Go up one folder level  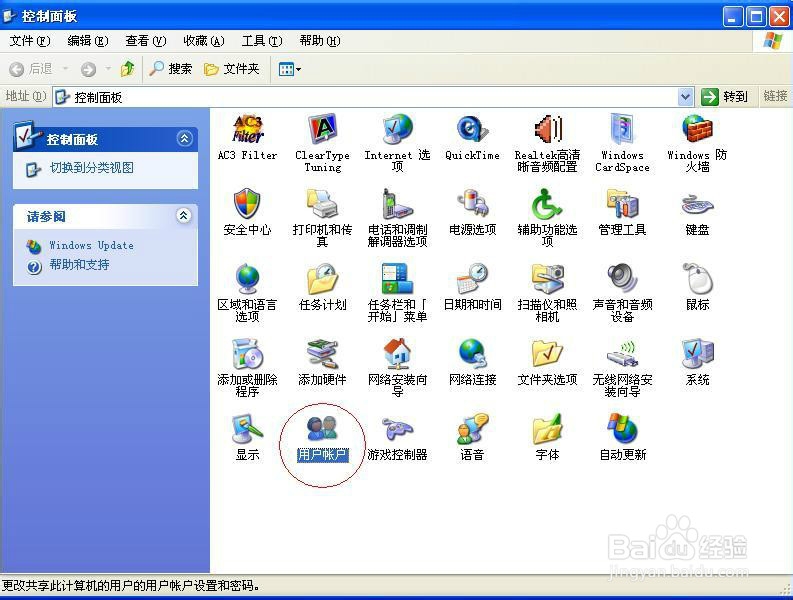[x=127, y=69]
